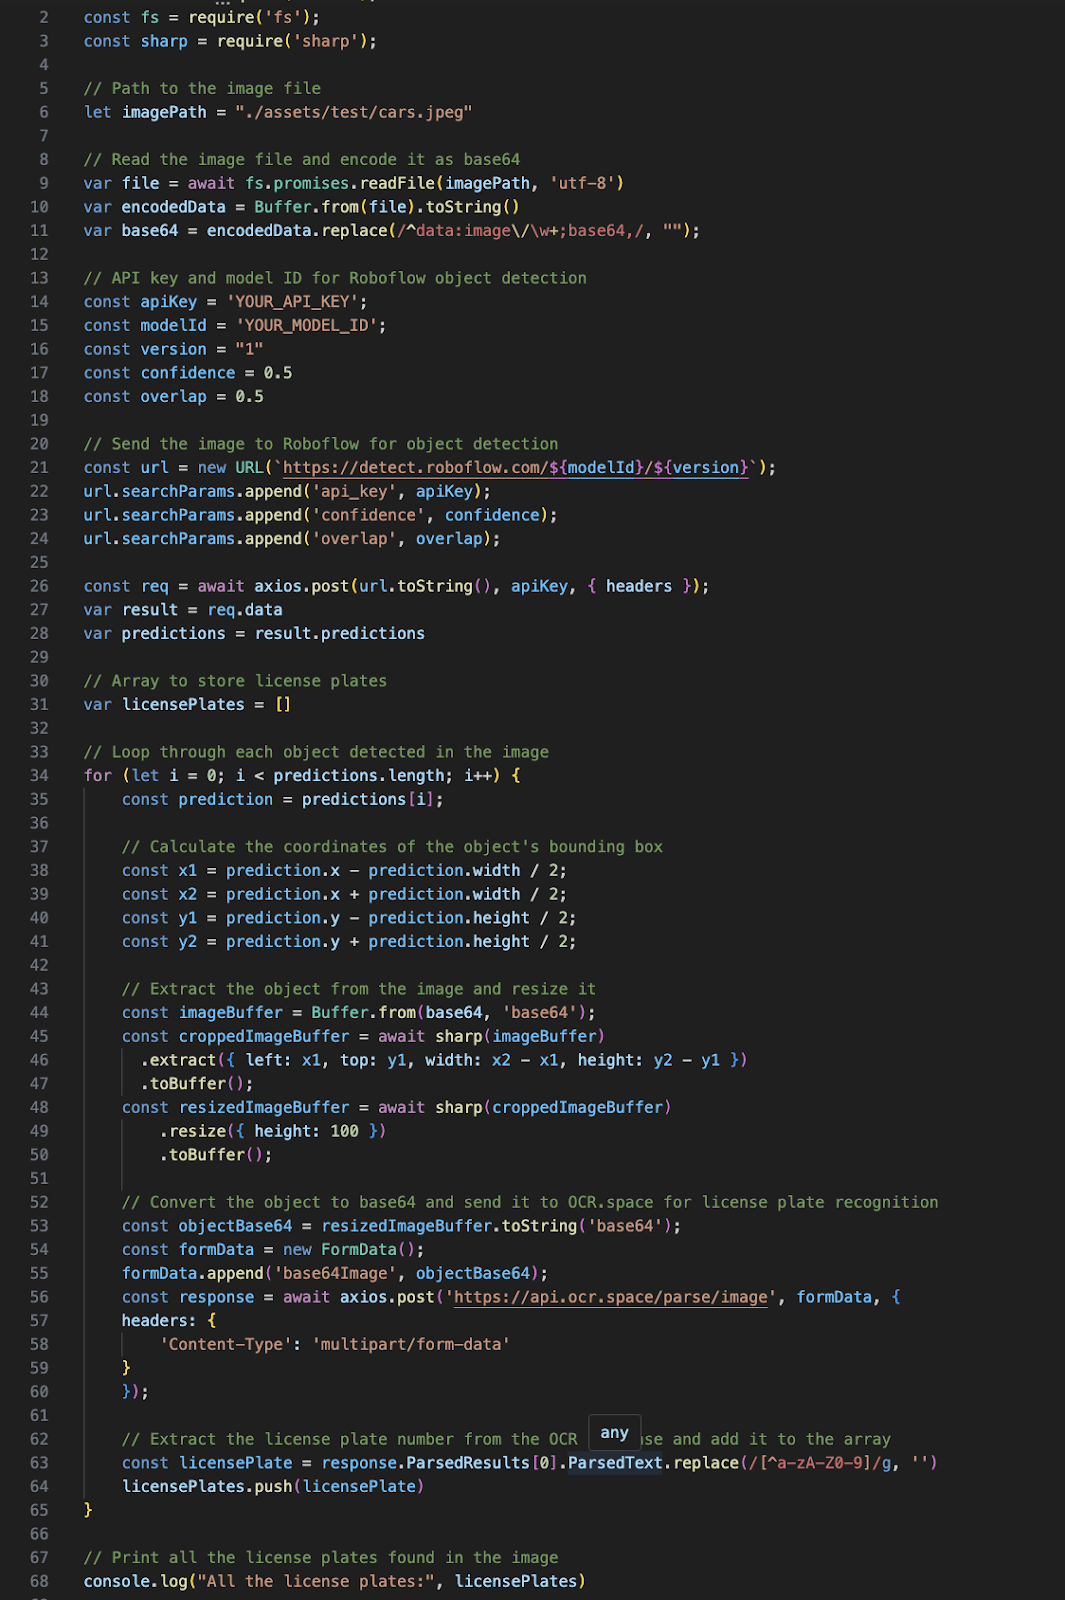
Task: Click the 'y1' constant on line 40
Action: click(188, 918)
